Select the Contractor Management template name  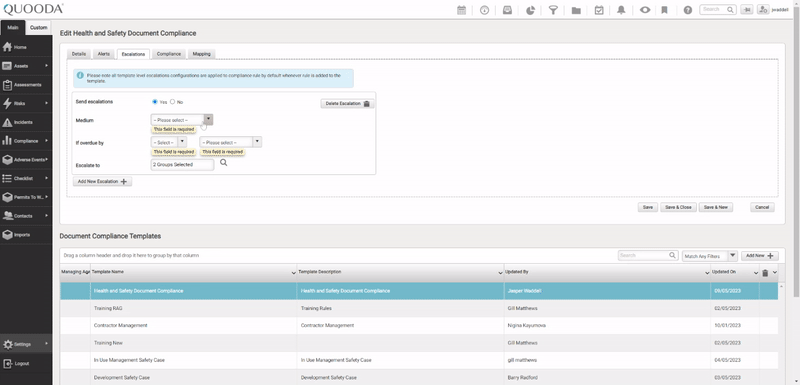pos(120,325)
